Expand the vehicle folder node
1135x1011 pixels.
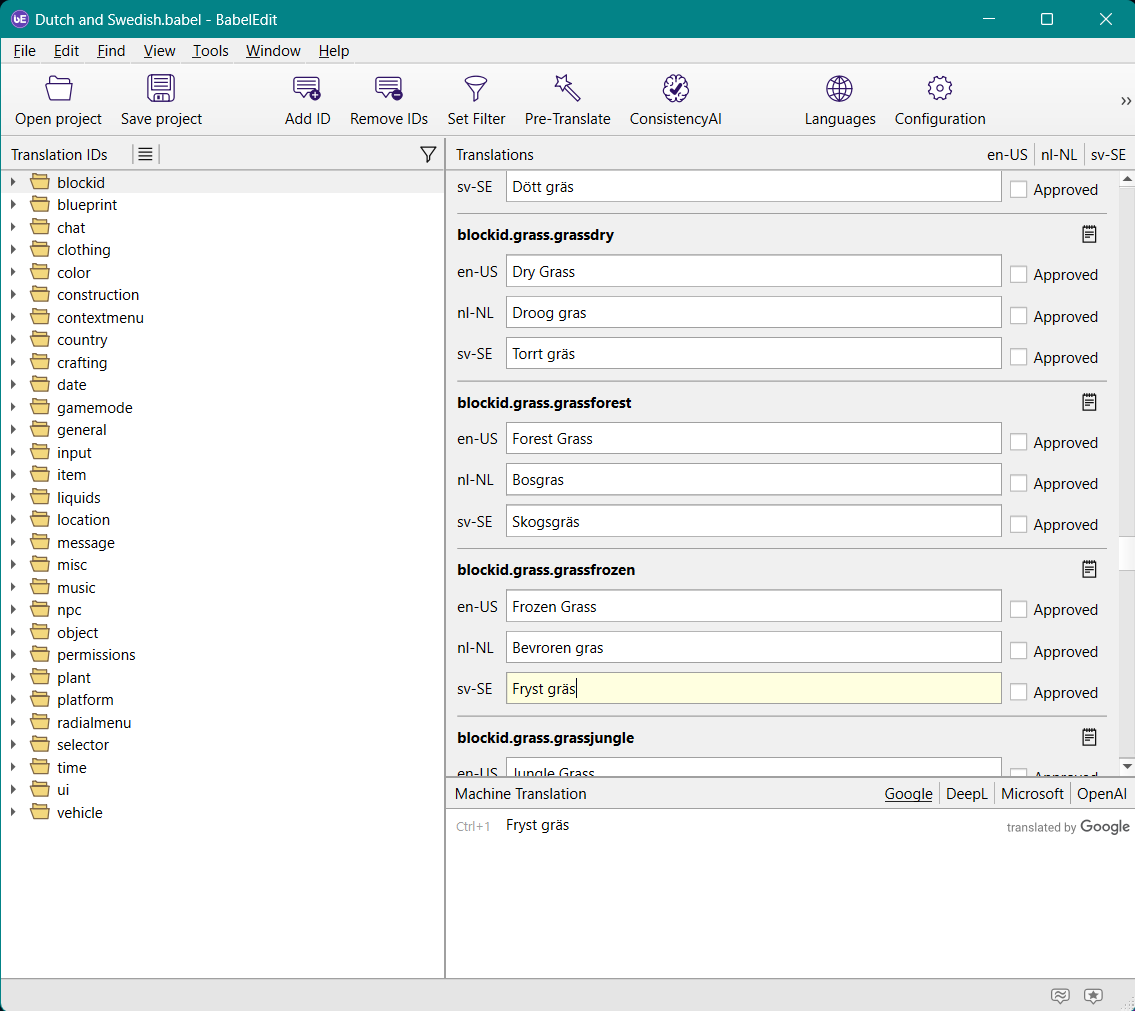(13, 813)
